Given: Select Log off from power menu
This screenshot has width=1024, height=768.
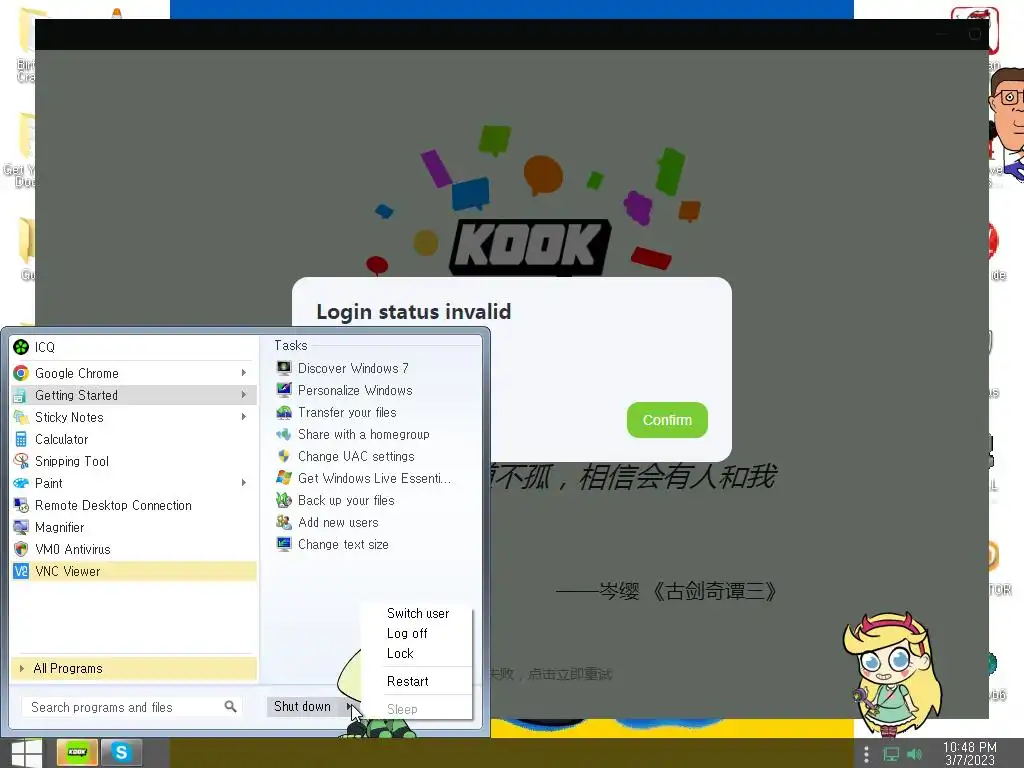Looking at the screenshot, I should click(x=417, y=633).
